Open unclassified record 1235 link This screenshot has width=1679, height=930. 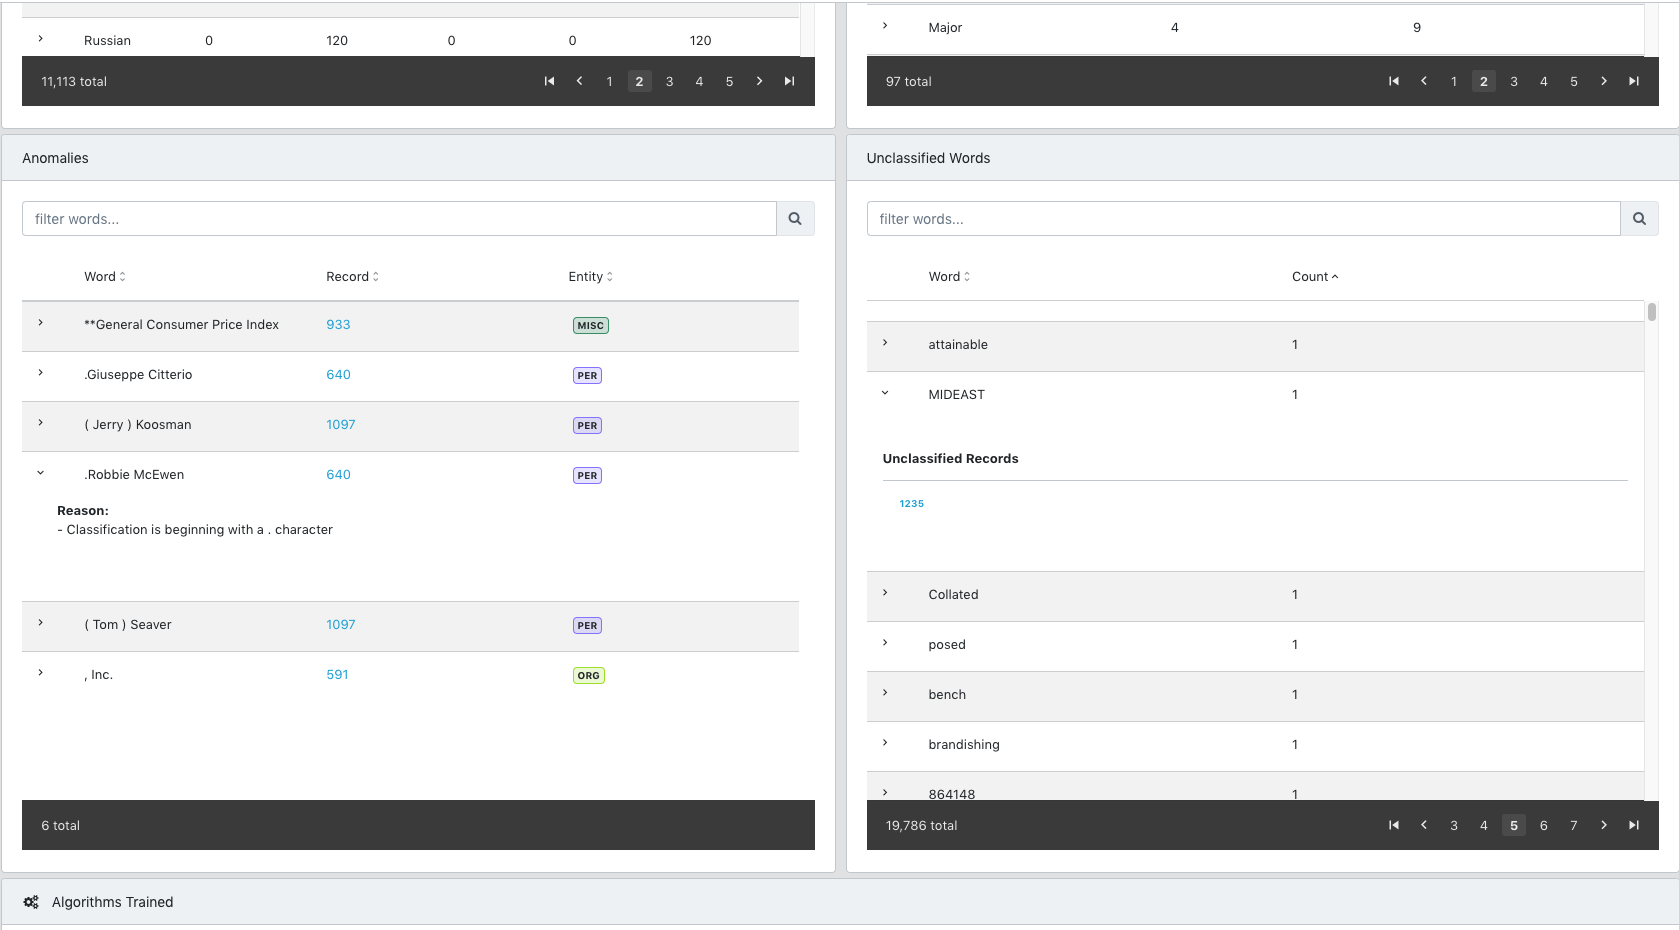click(911, 504)
